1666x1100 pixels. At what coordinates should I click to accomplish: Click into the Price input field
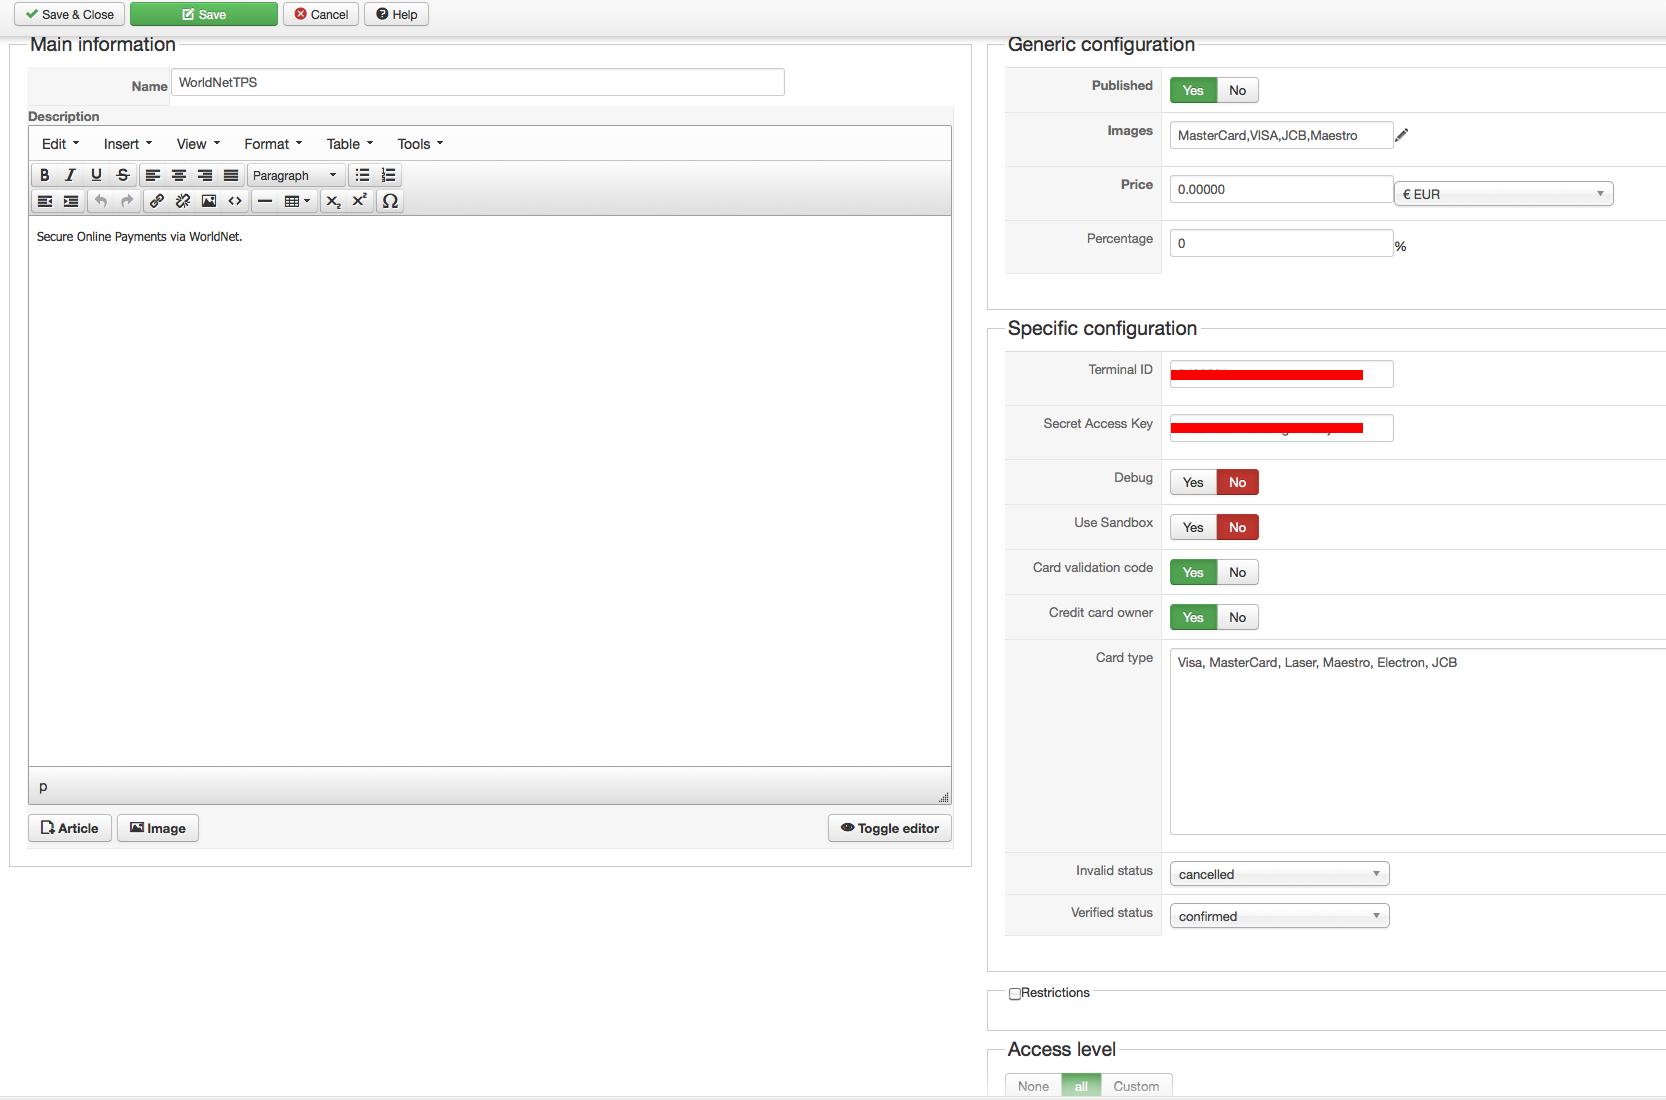(x=1282, y=189)
